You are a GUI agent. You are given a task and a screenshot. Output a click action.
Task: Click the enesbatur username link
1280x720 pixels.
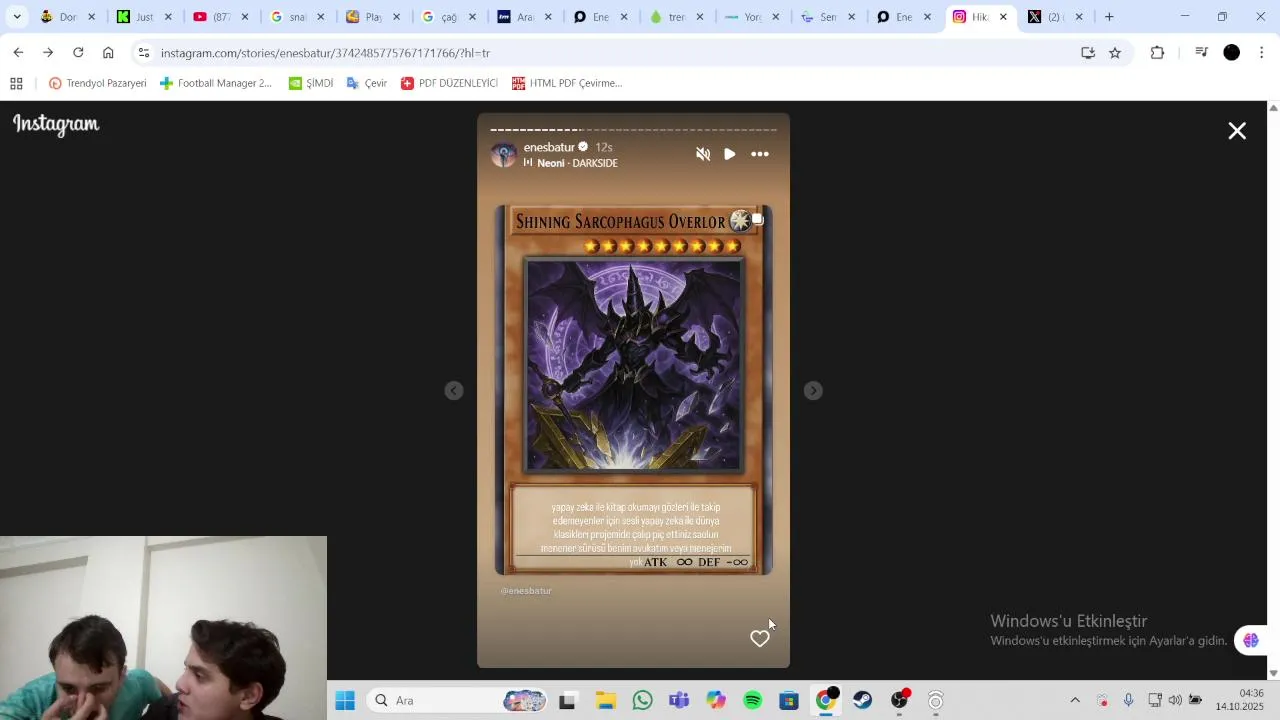[549, 147]
